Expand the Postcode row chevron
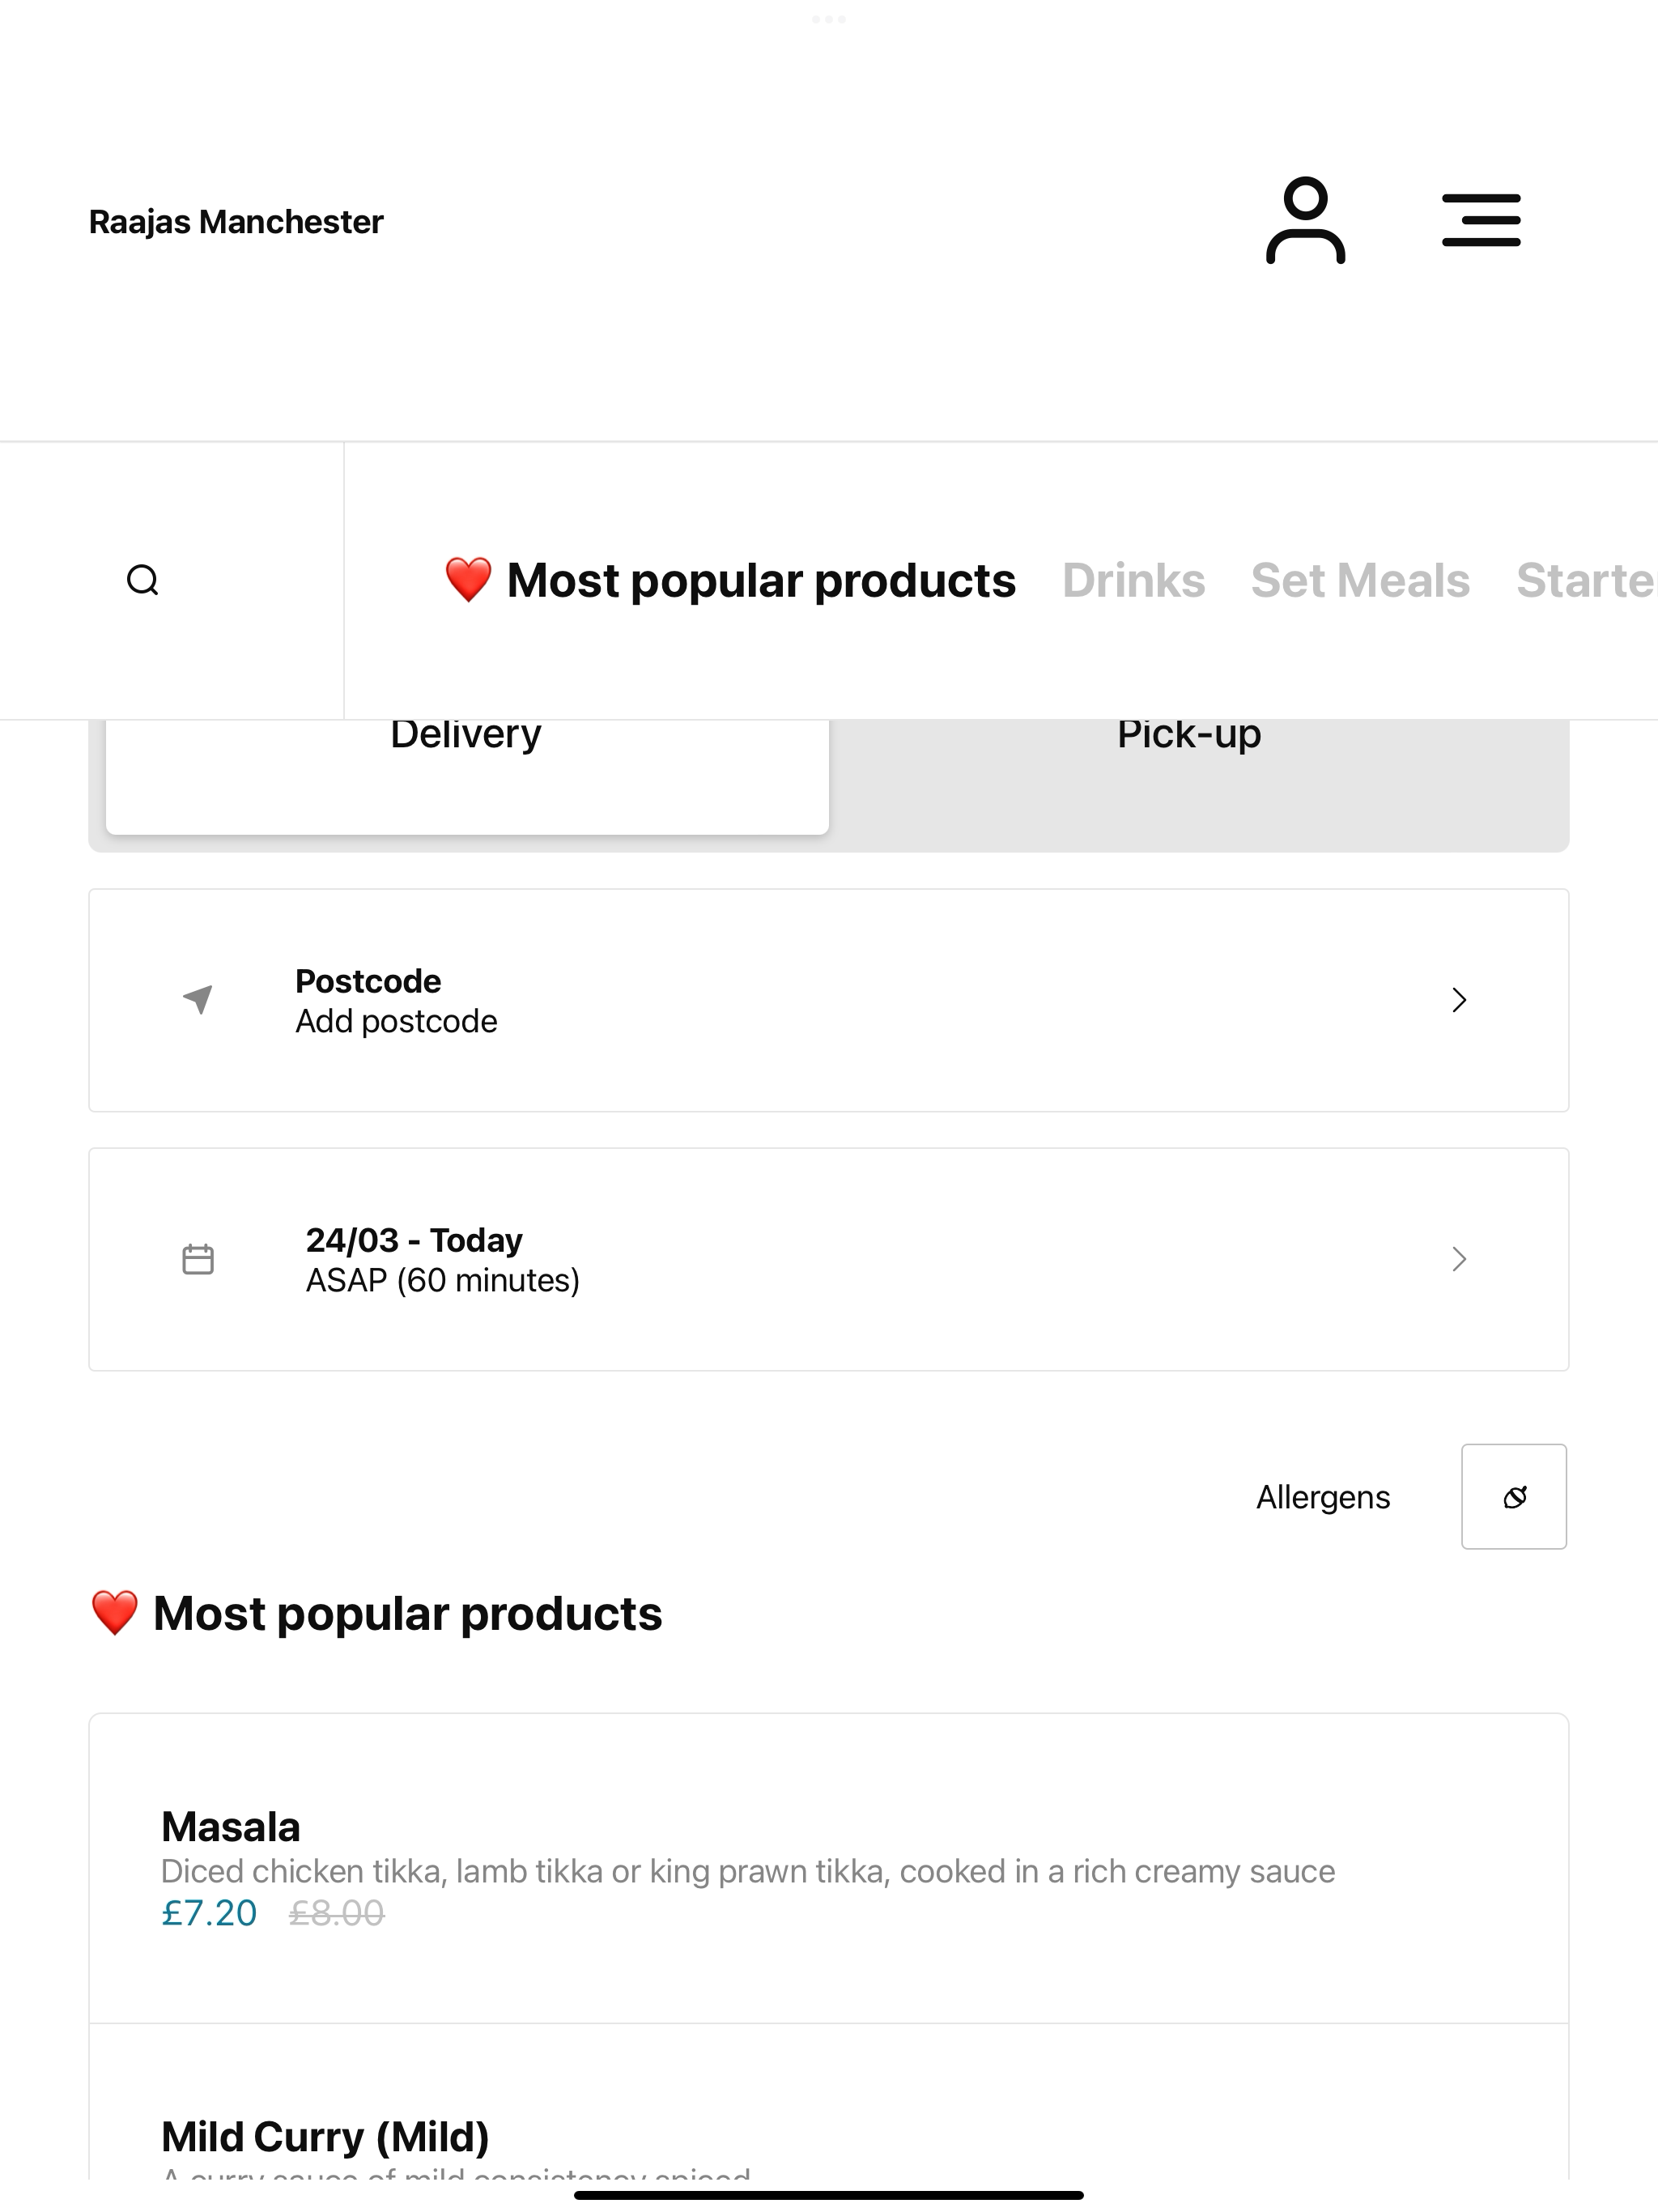Image resolution: width=1658 pixels, height=2212 pixels. (1459, 1000)
